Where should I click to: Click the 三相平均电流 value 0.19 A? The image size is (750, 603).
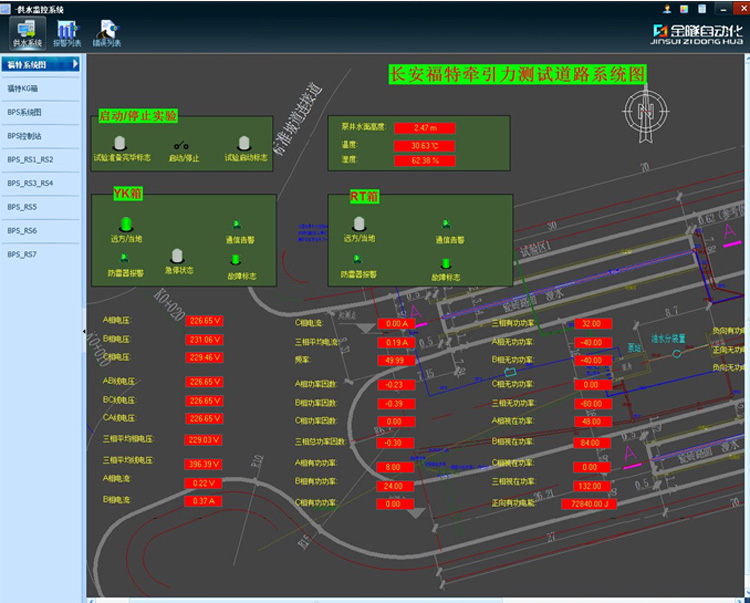(396, 342)
